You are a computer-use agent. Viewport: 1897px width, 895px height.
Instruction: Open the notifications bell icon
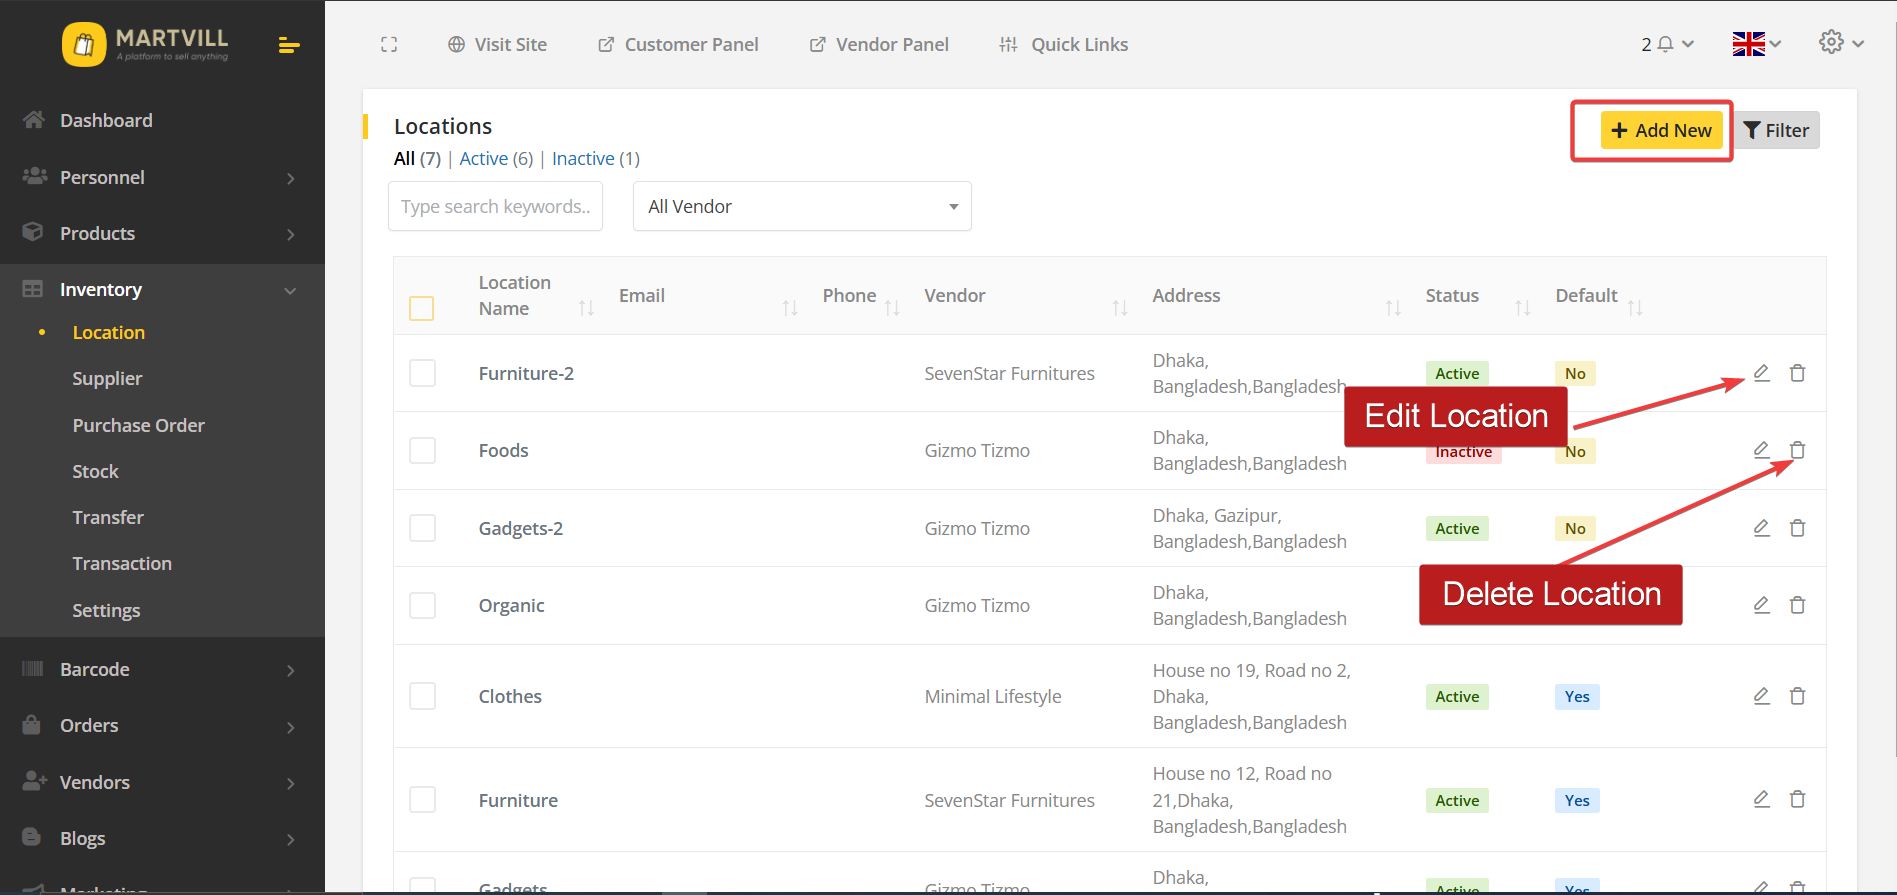[x=1665, y=44]
